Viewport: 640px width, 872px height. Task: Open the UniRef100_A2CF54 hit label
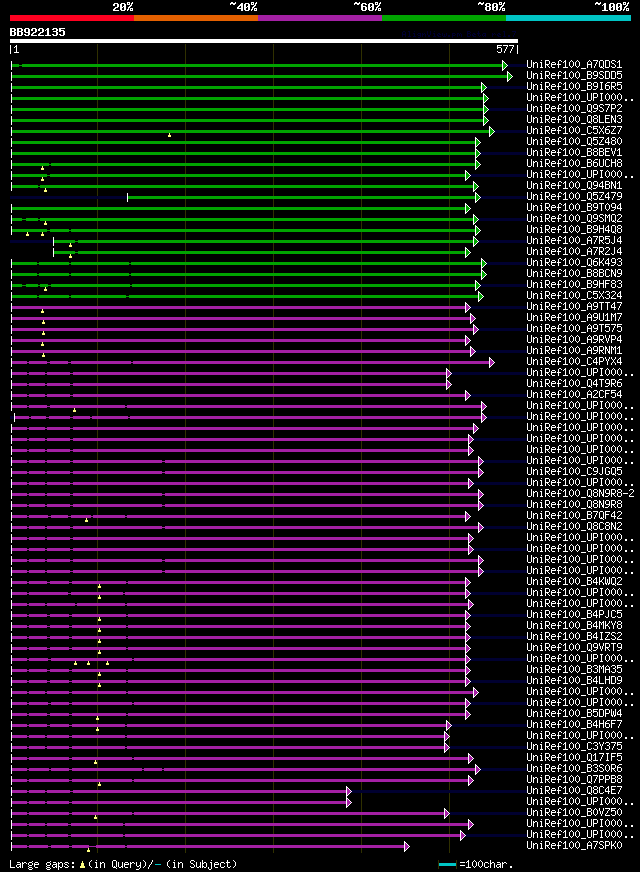[x=574, y=395]
